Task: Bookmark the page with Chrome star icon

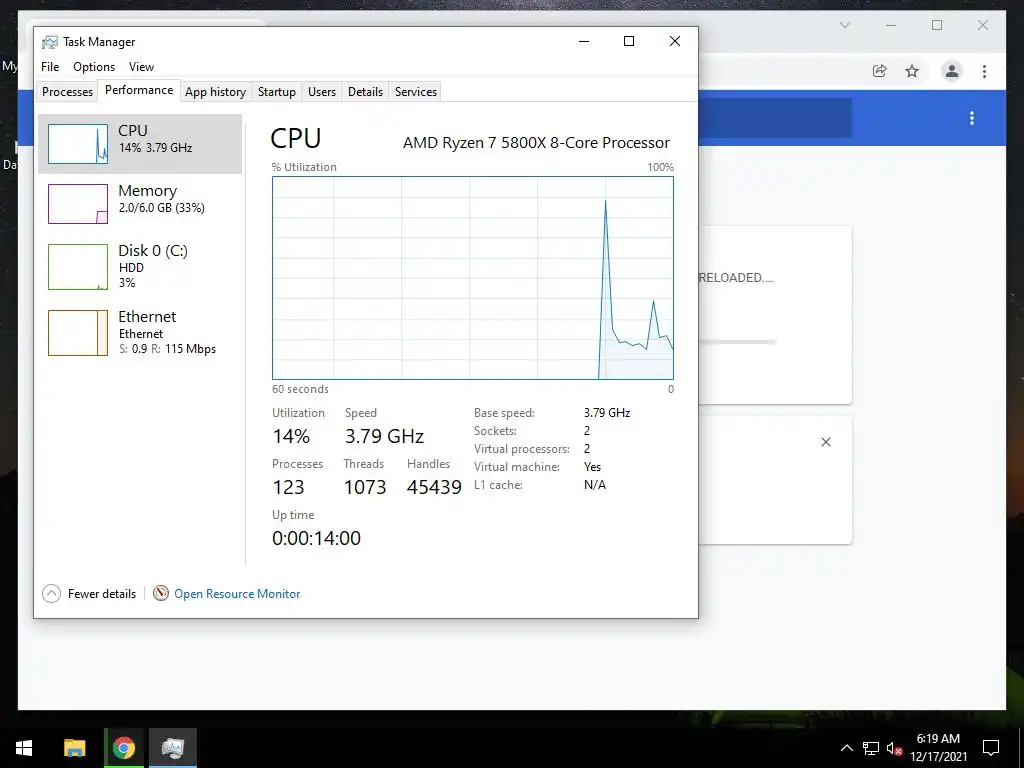Action: click(912, 71)
